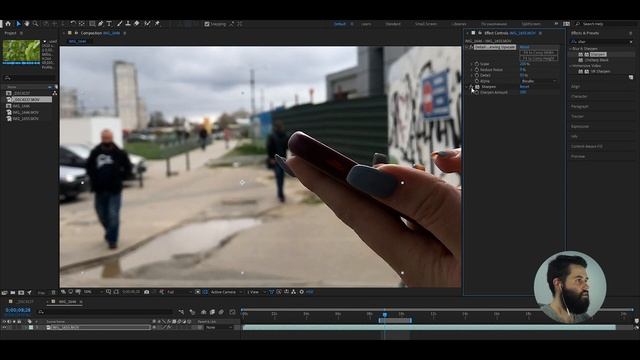
Task: Switch to the Default workspace
Action: [340, 24]
